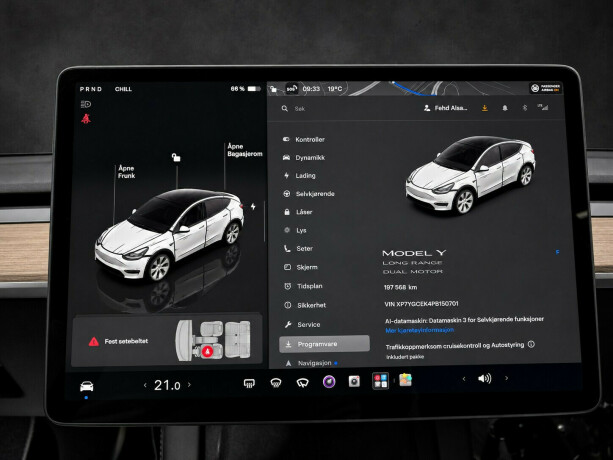Open the car controls icon on the dock

click(x=86, y=386)
